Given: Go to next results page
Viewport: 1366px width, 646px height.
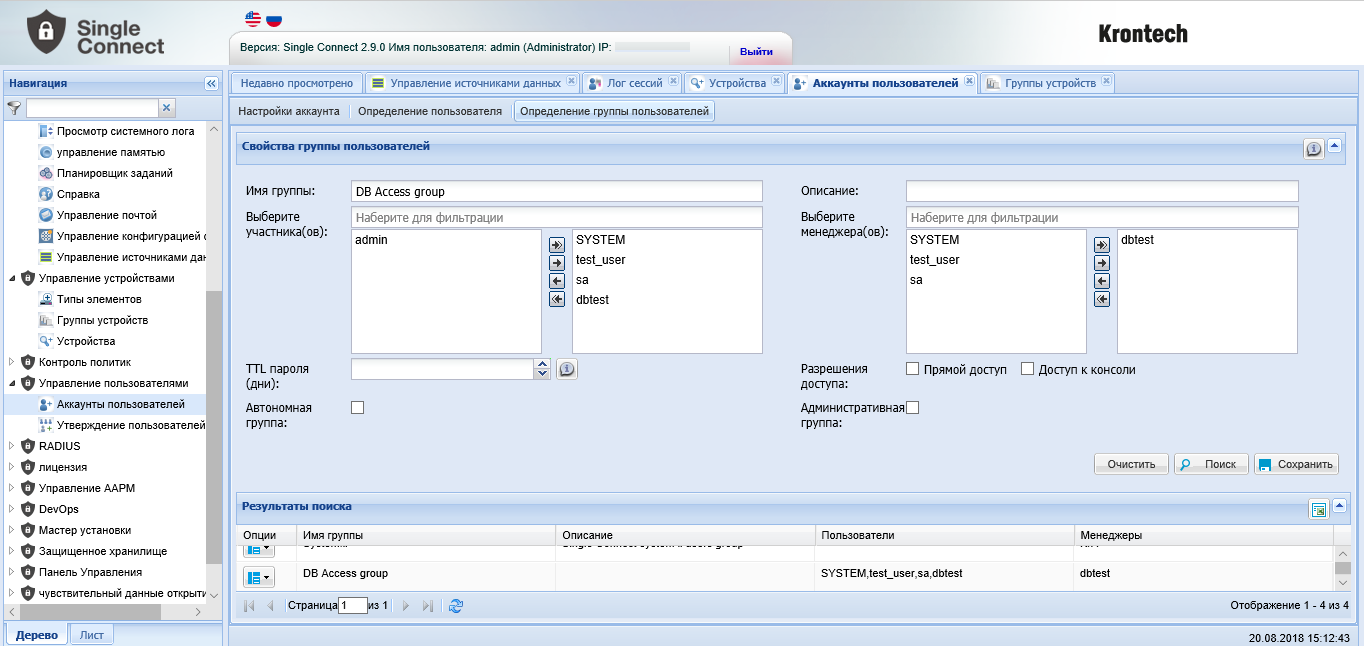Looking at the screenshot, I should pos(406,606).
